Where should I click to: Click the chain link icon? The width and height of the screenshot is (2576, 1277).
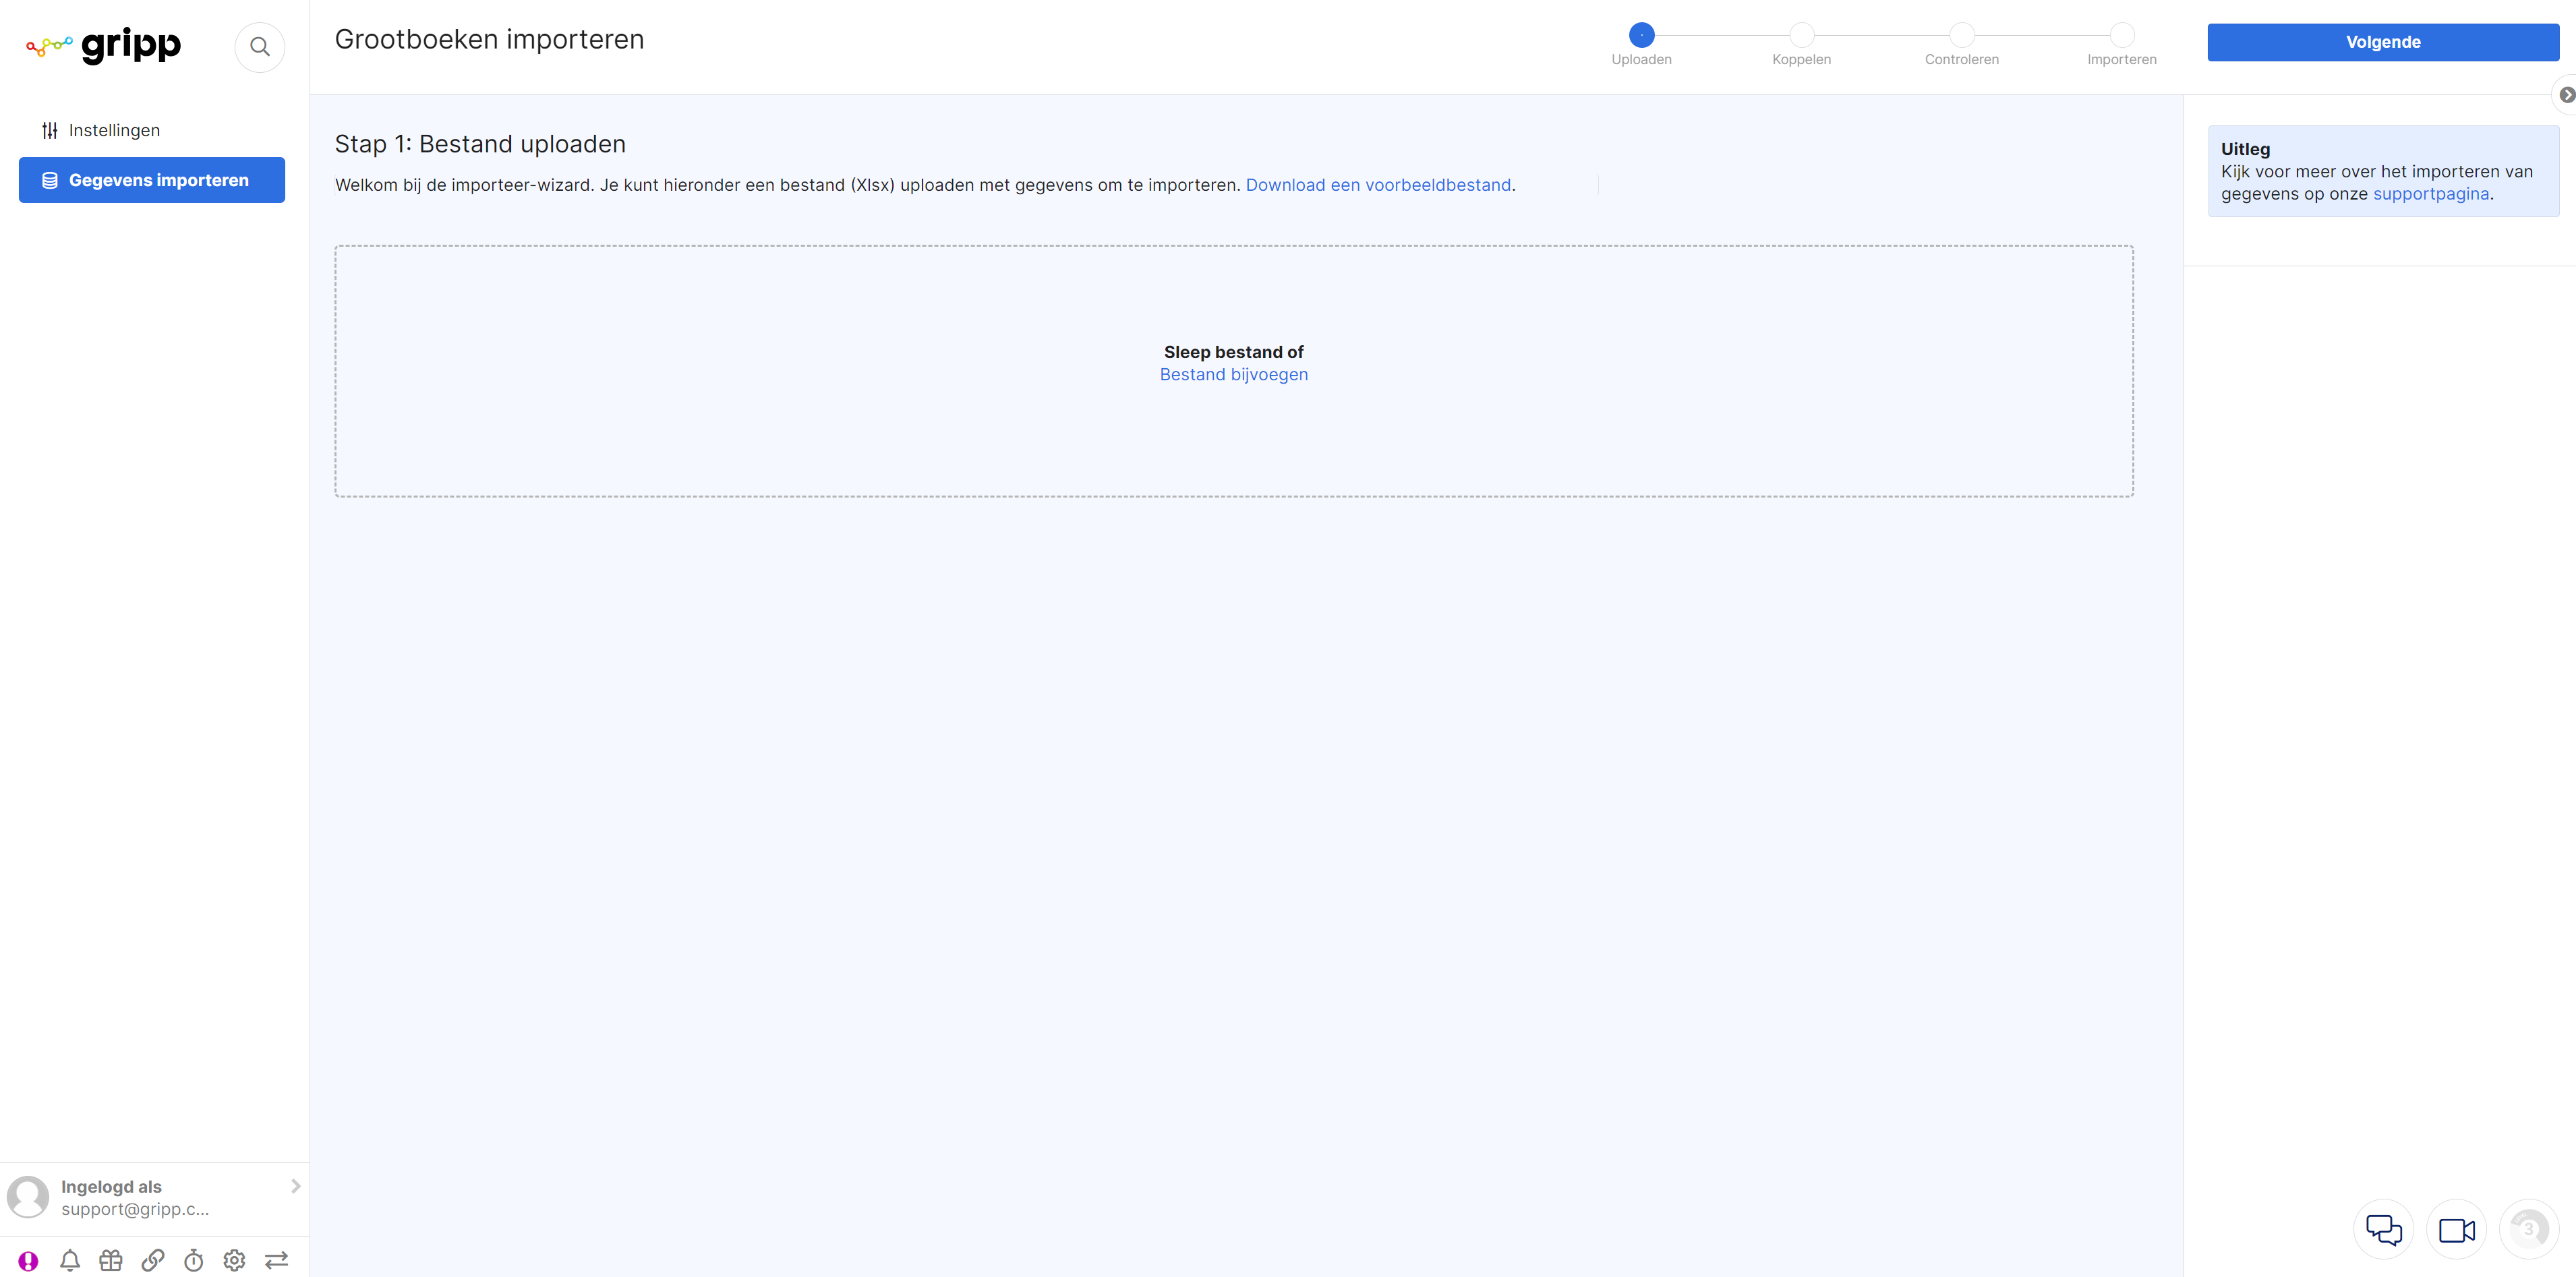tap(153, 1260)
